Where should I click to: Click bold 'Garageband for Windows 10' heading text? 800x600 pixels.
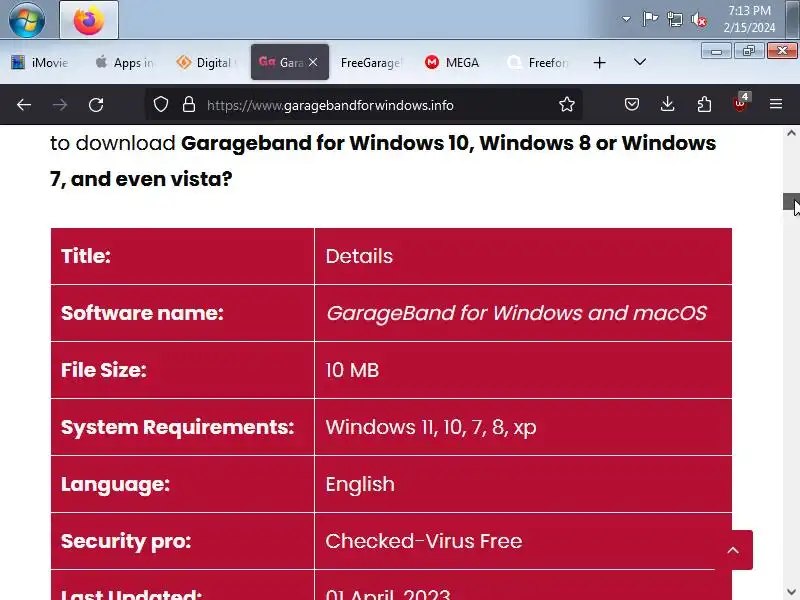pos(328,143)
